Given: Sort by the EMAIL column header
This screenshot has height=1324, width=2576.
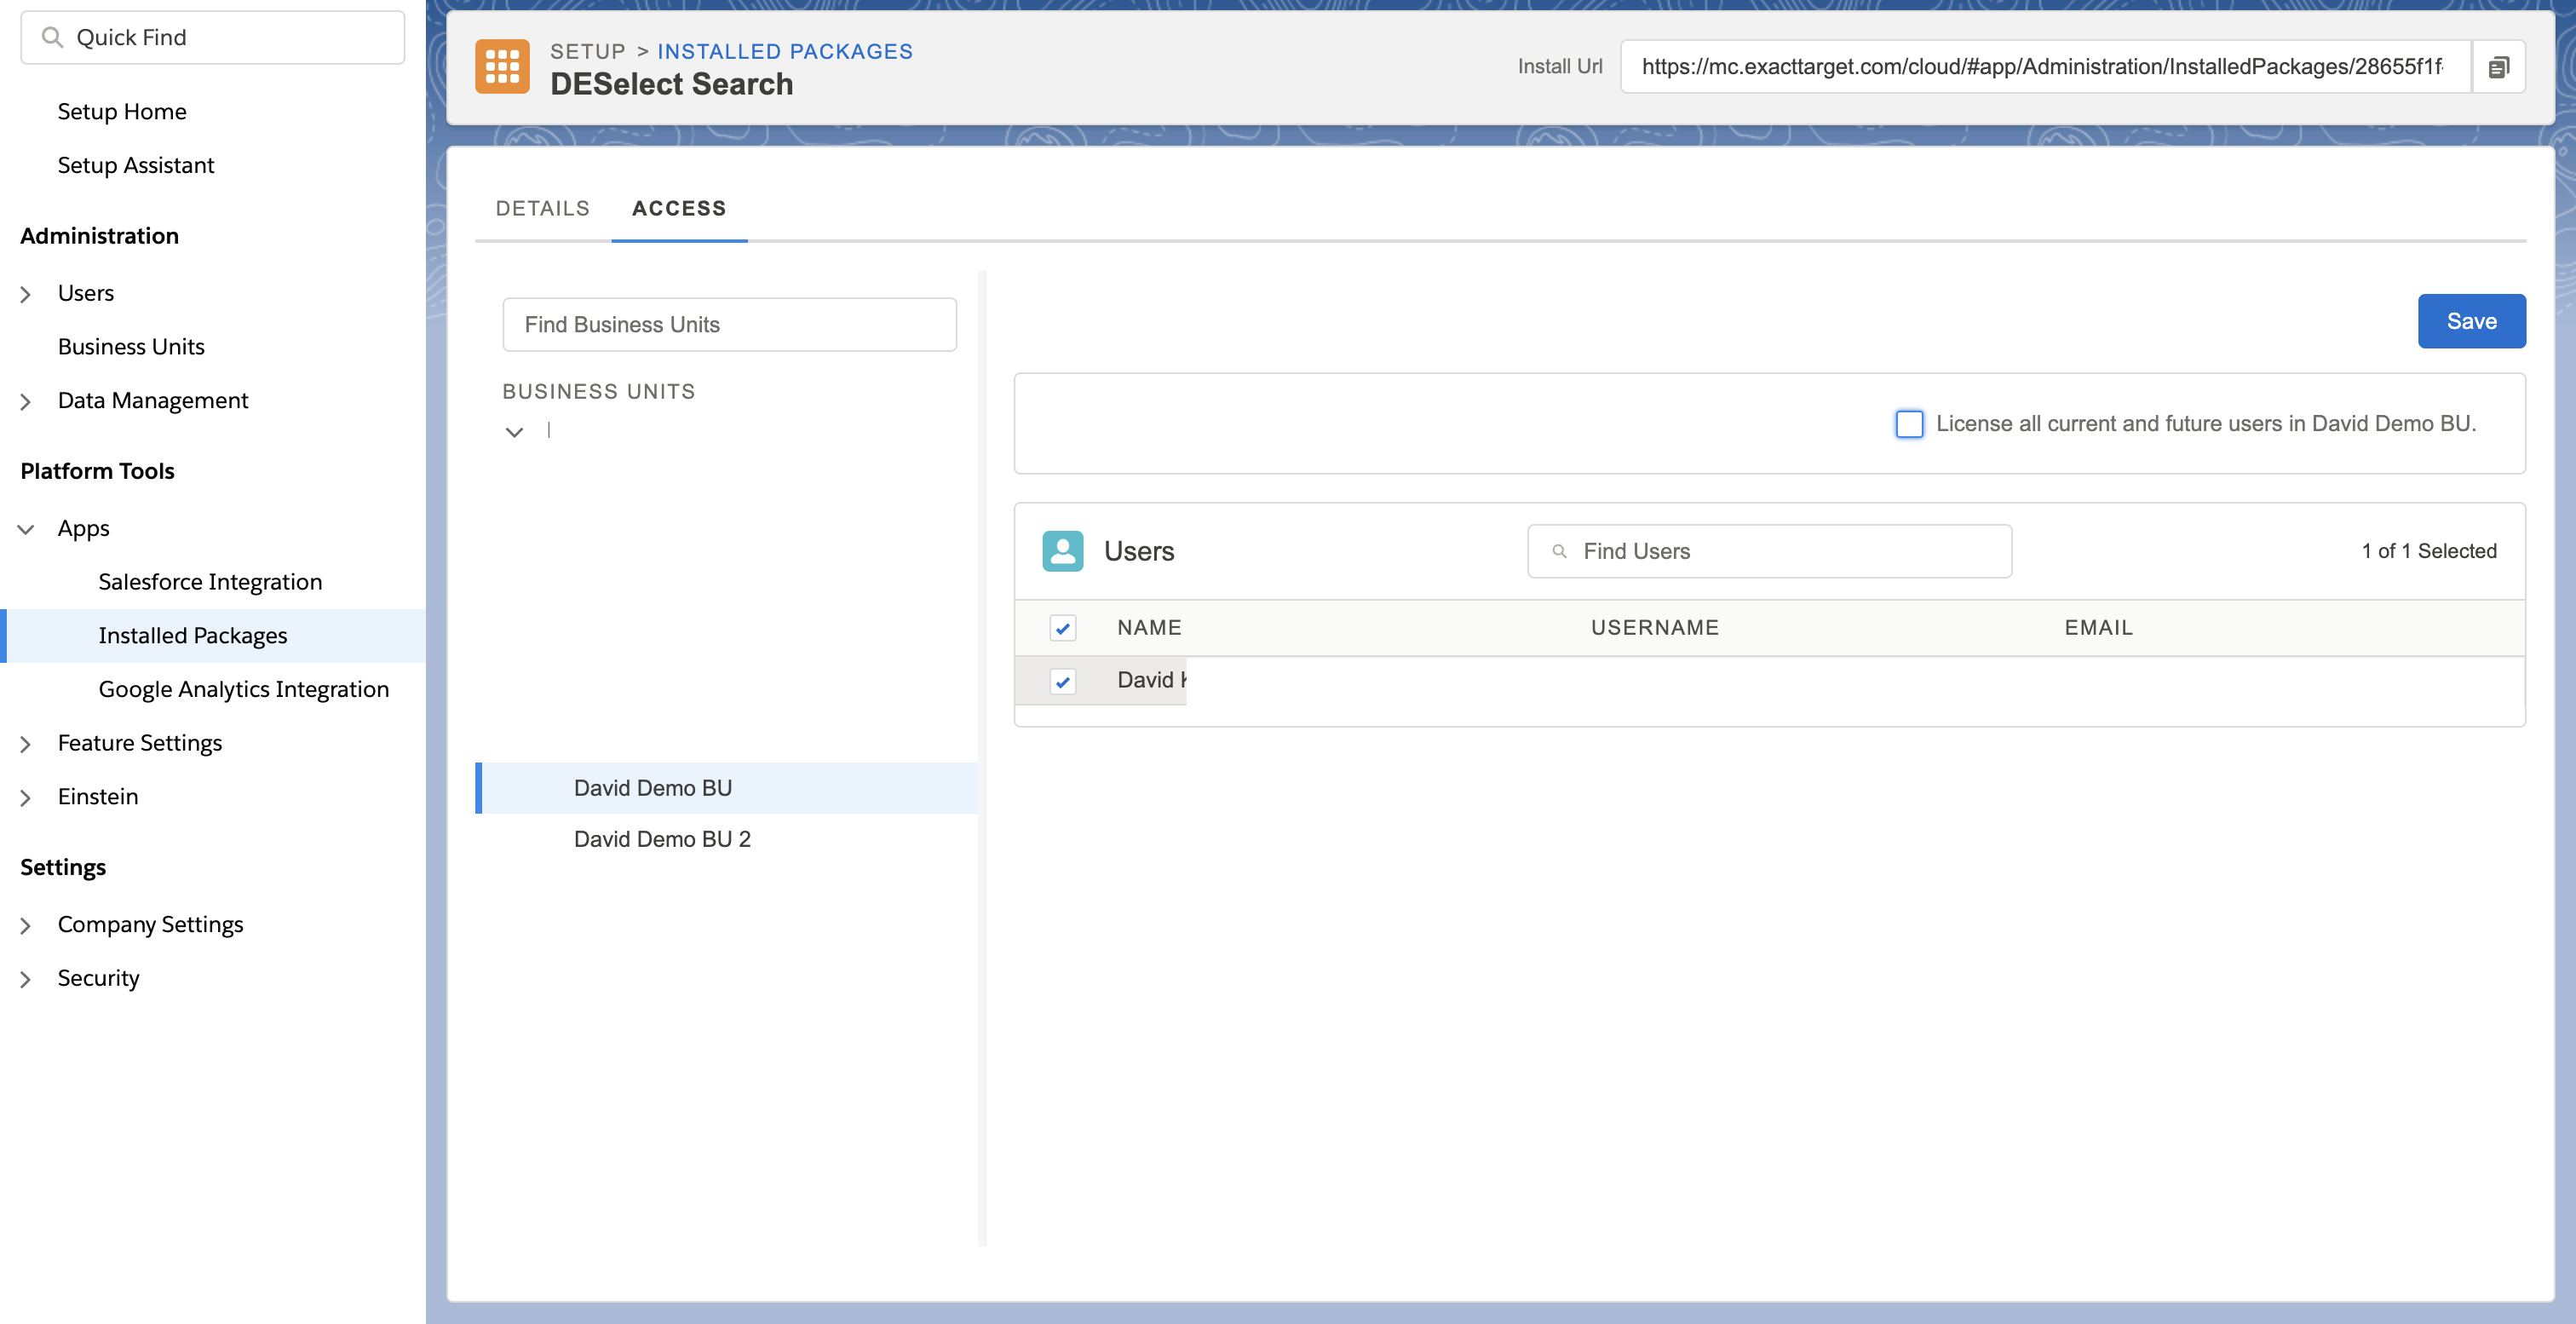Looking at the screenshot, I should click(x=2099, y=627).
